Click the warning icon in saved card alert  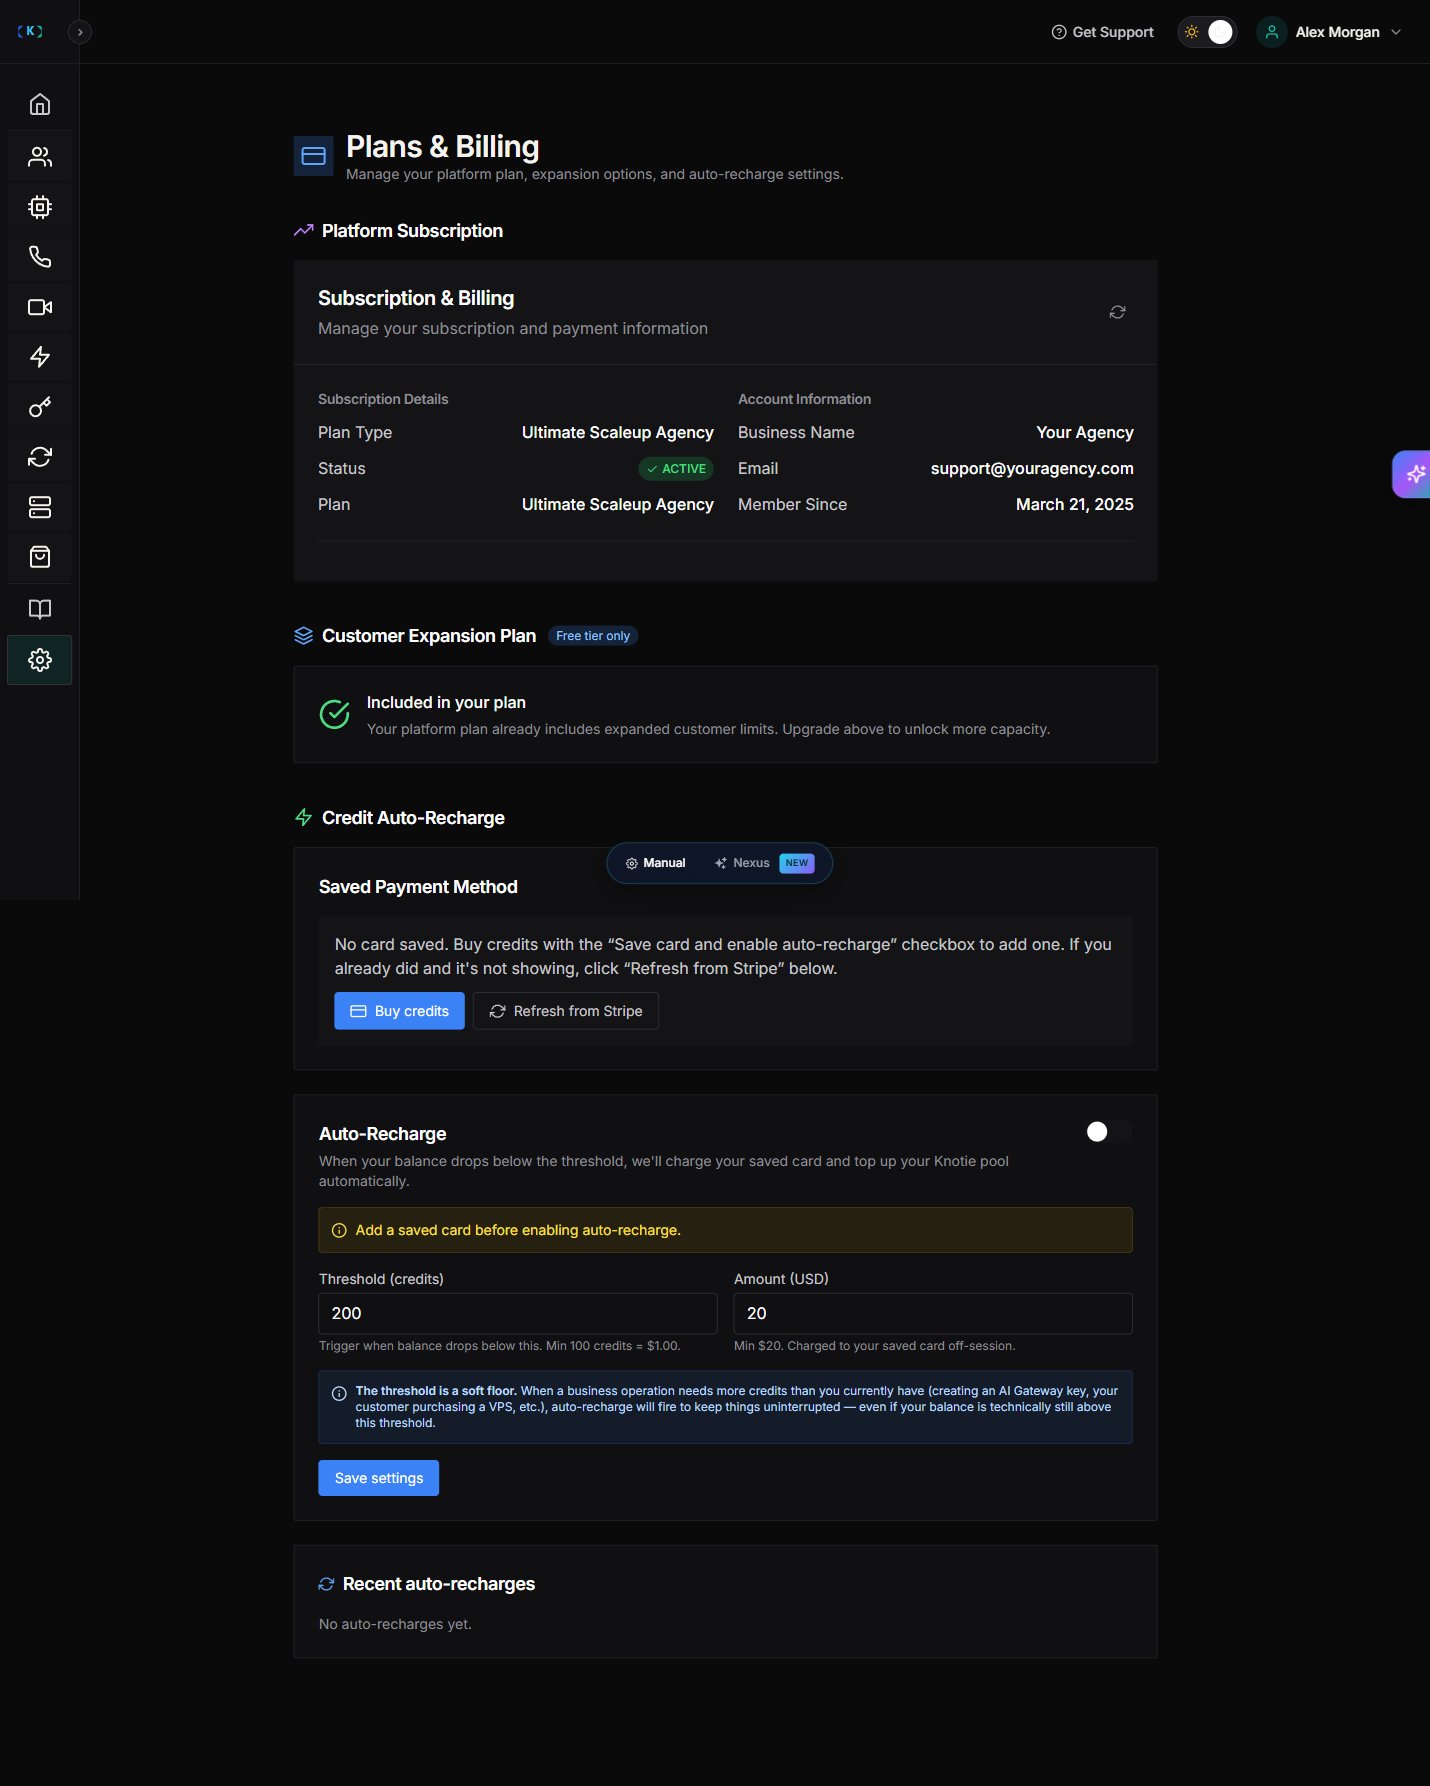(x=339, y=1230)
